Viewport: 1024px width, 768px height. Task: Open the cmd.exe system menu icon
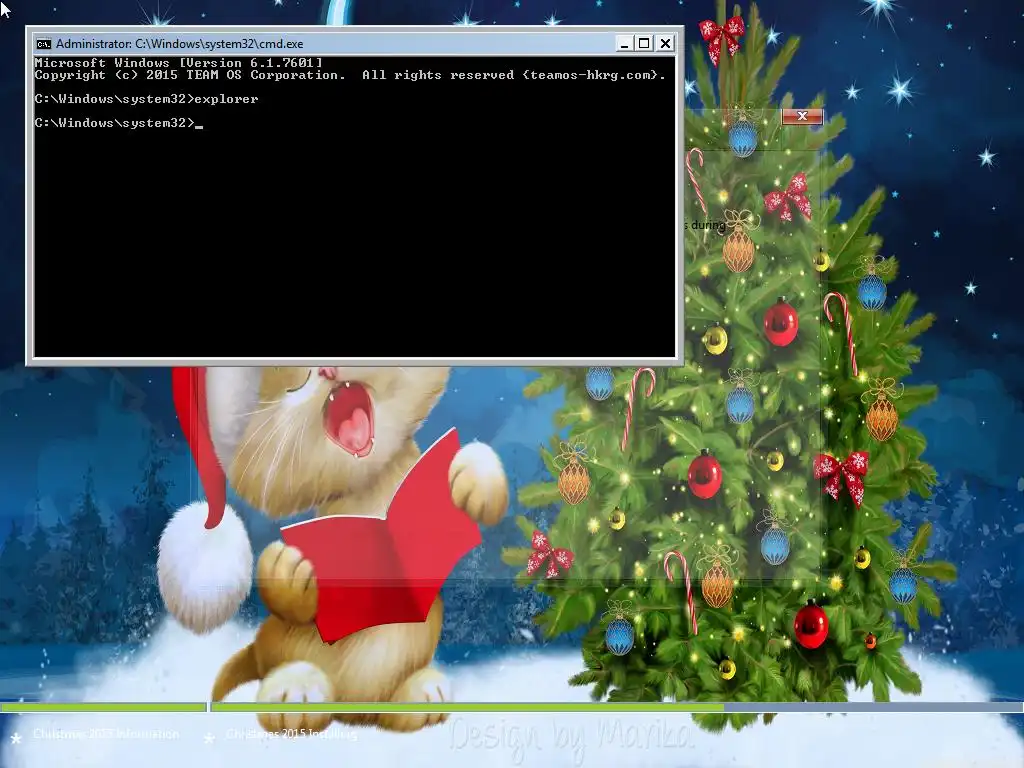pos(44,44)
